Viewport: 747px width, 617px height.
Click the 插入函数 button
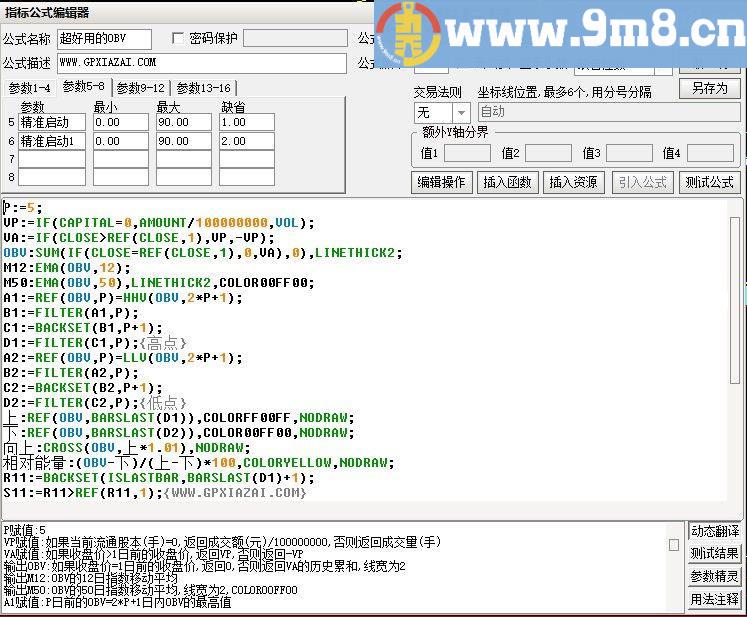(x=507, y=182)
